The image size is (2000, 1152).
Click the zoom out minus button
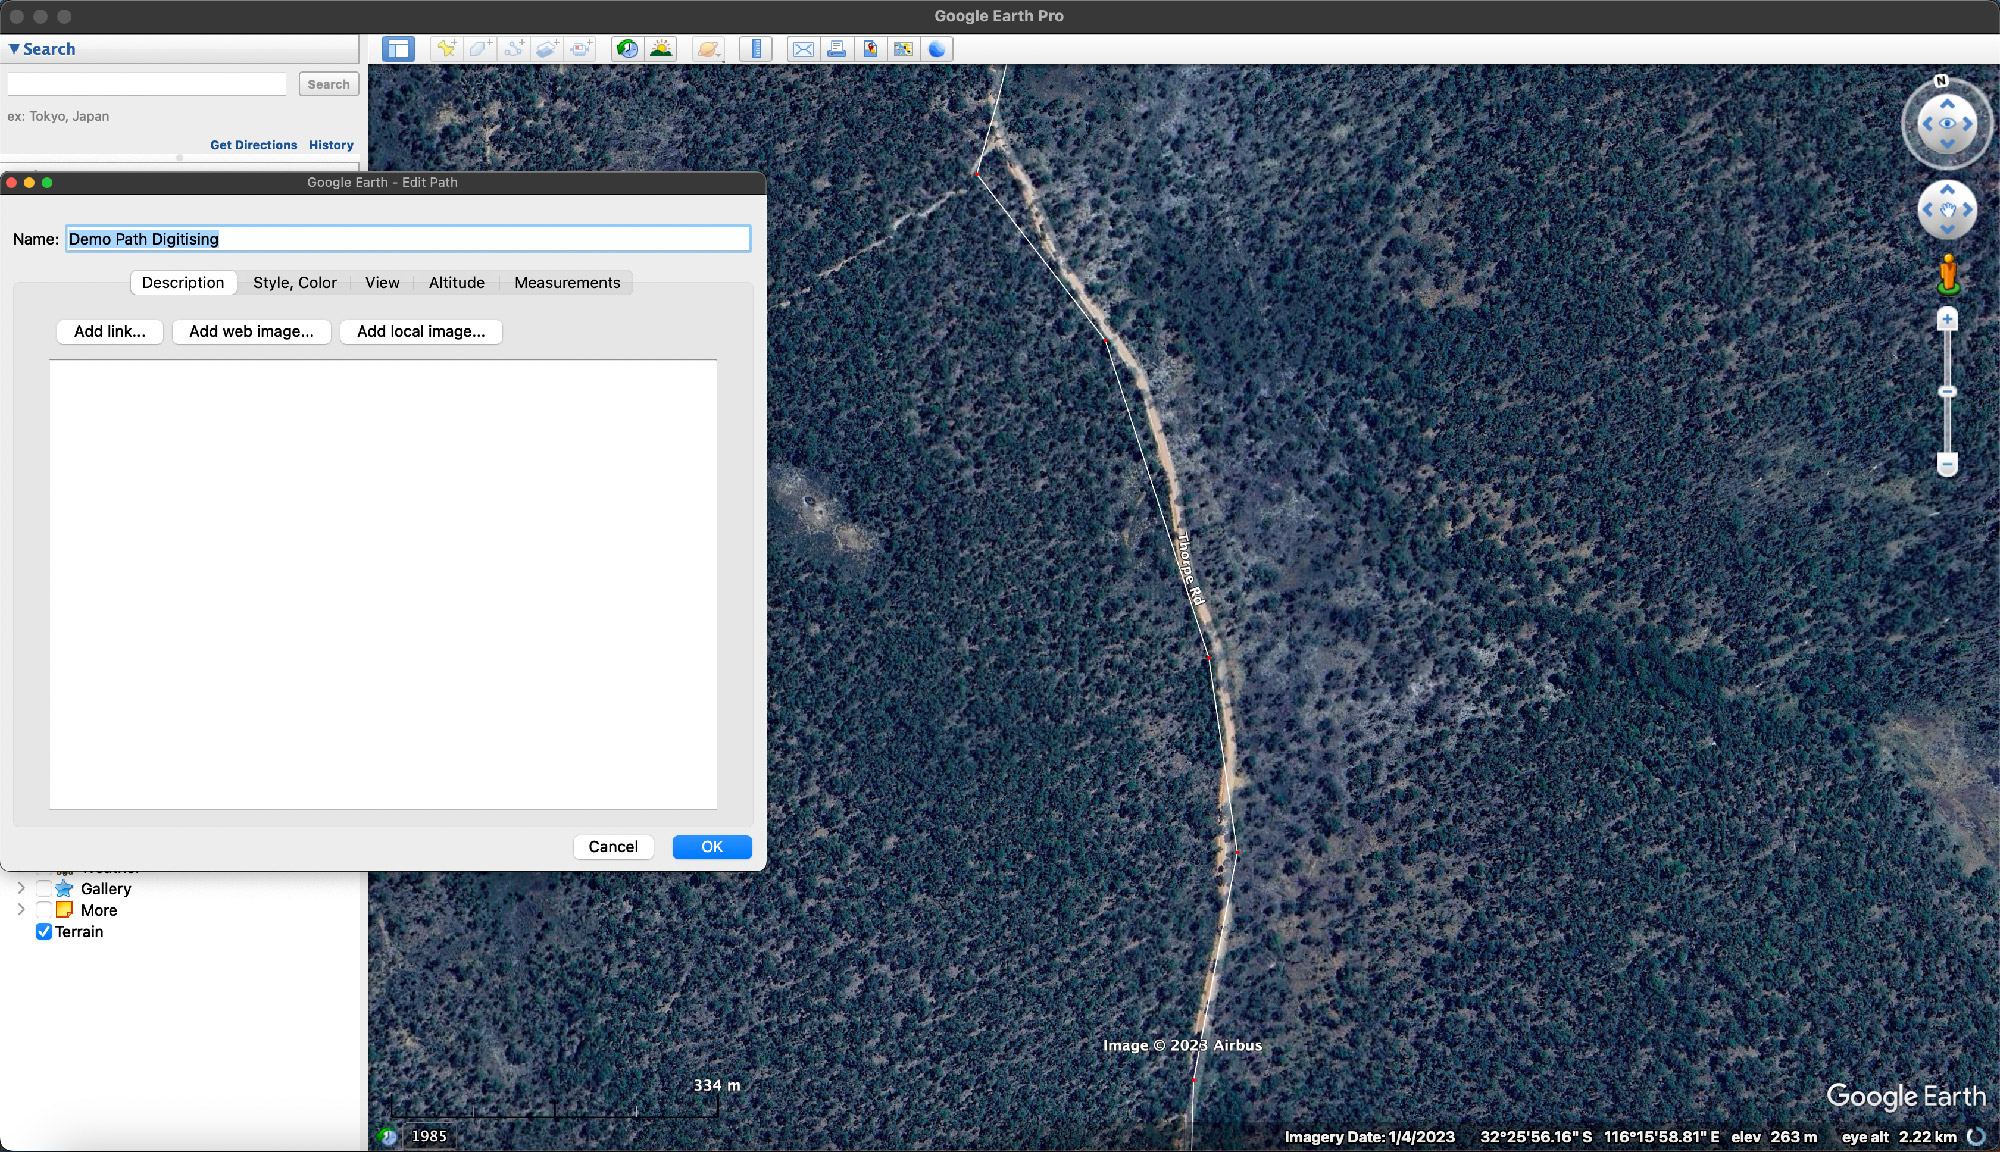[x=1947, y=464]
